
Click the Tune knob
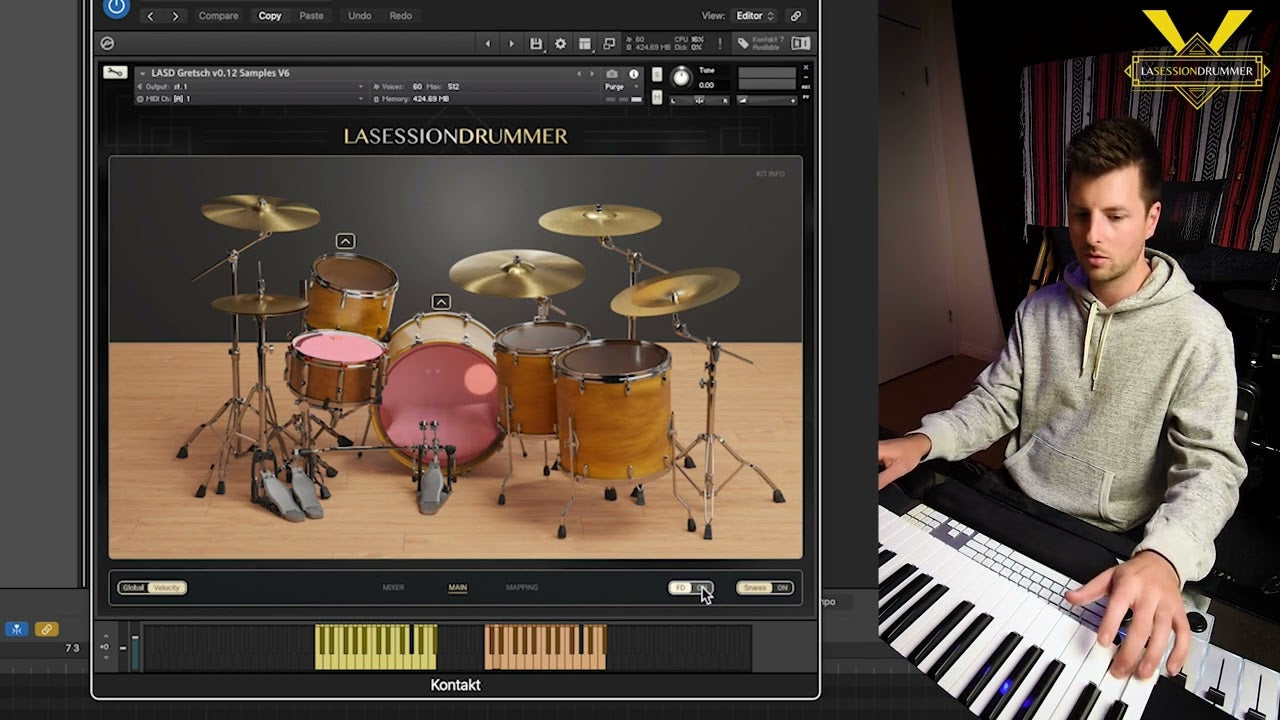tap(681, 77)
